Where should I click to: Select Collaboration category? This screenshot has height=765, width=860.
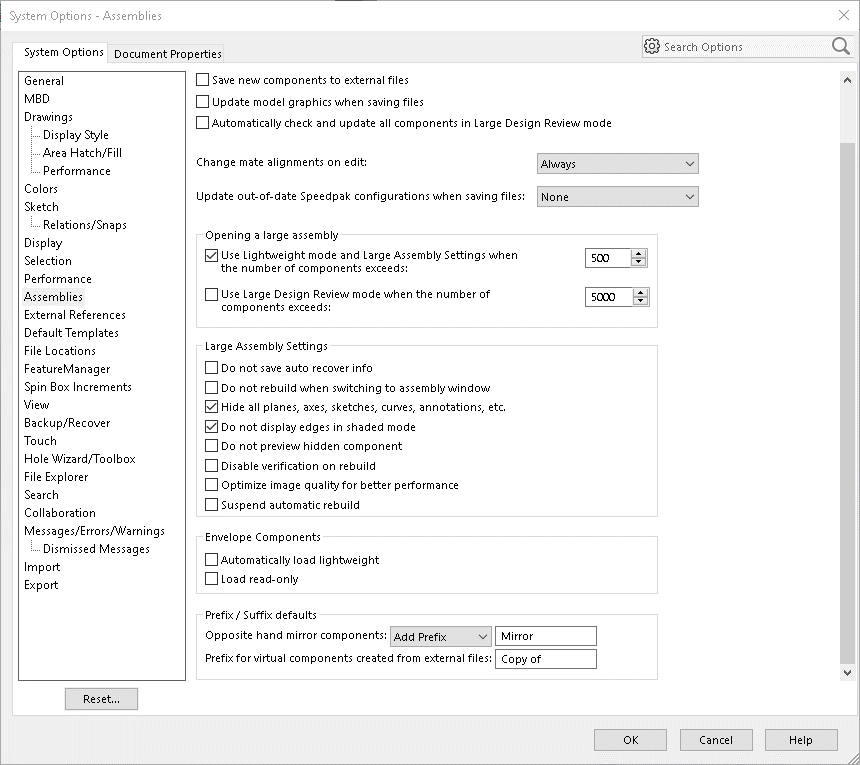pyautogui.click(x=60, y=513)
